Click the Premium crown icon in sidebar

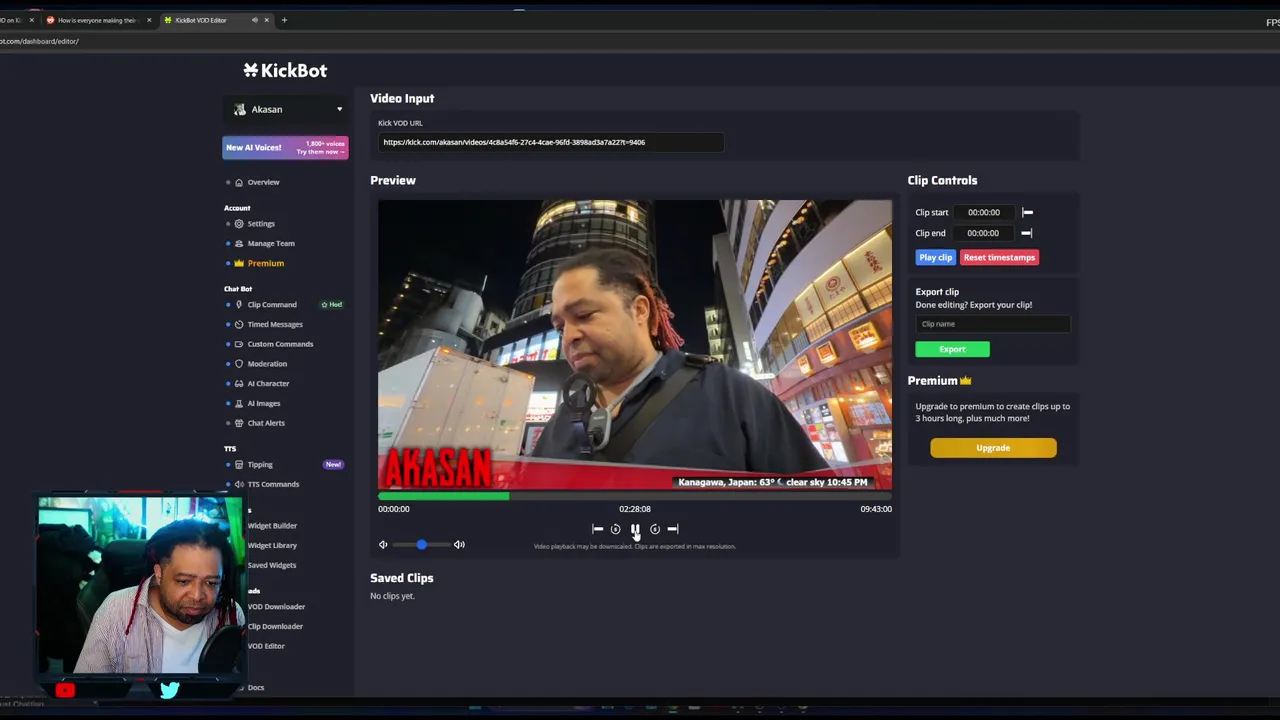(239, 263)
